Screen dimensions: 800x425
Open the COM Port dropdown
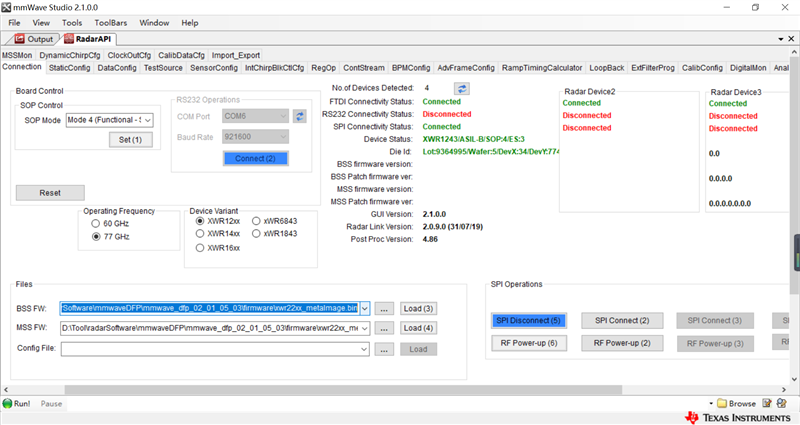coord(283,116)
